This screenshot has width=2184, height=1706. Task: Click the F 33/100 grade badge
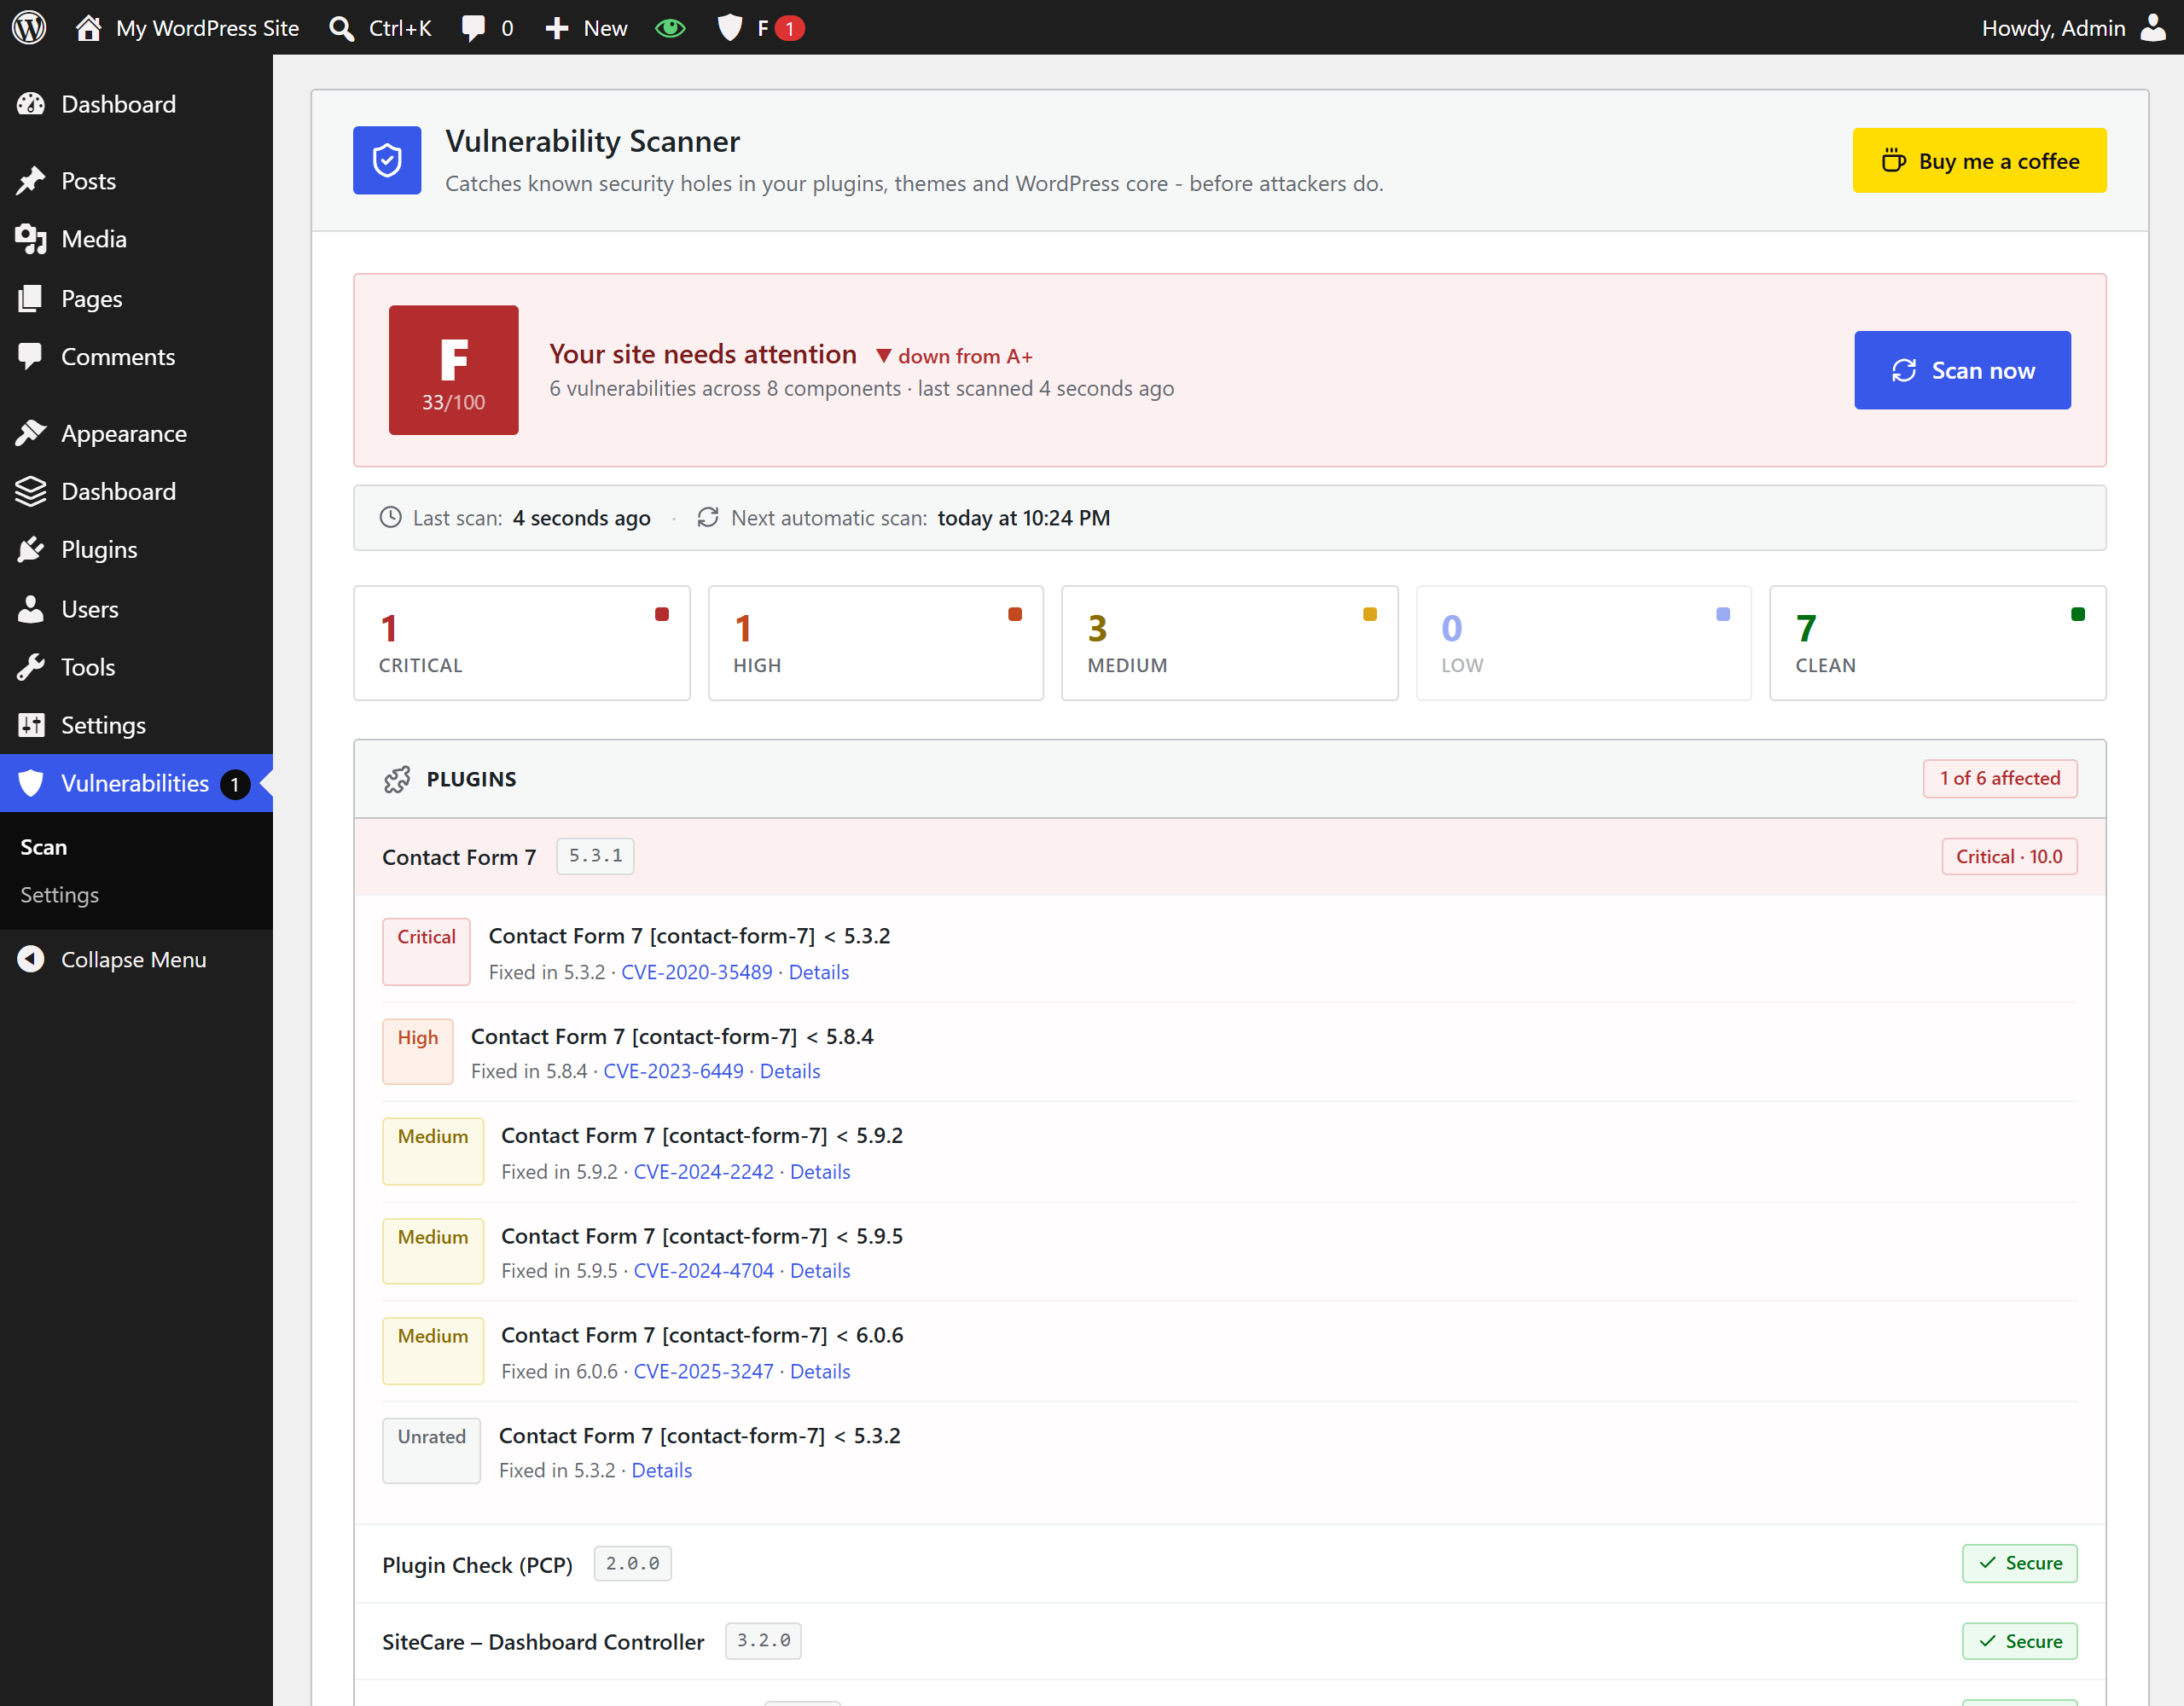454,370
